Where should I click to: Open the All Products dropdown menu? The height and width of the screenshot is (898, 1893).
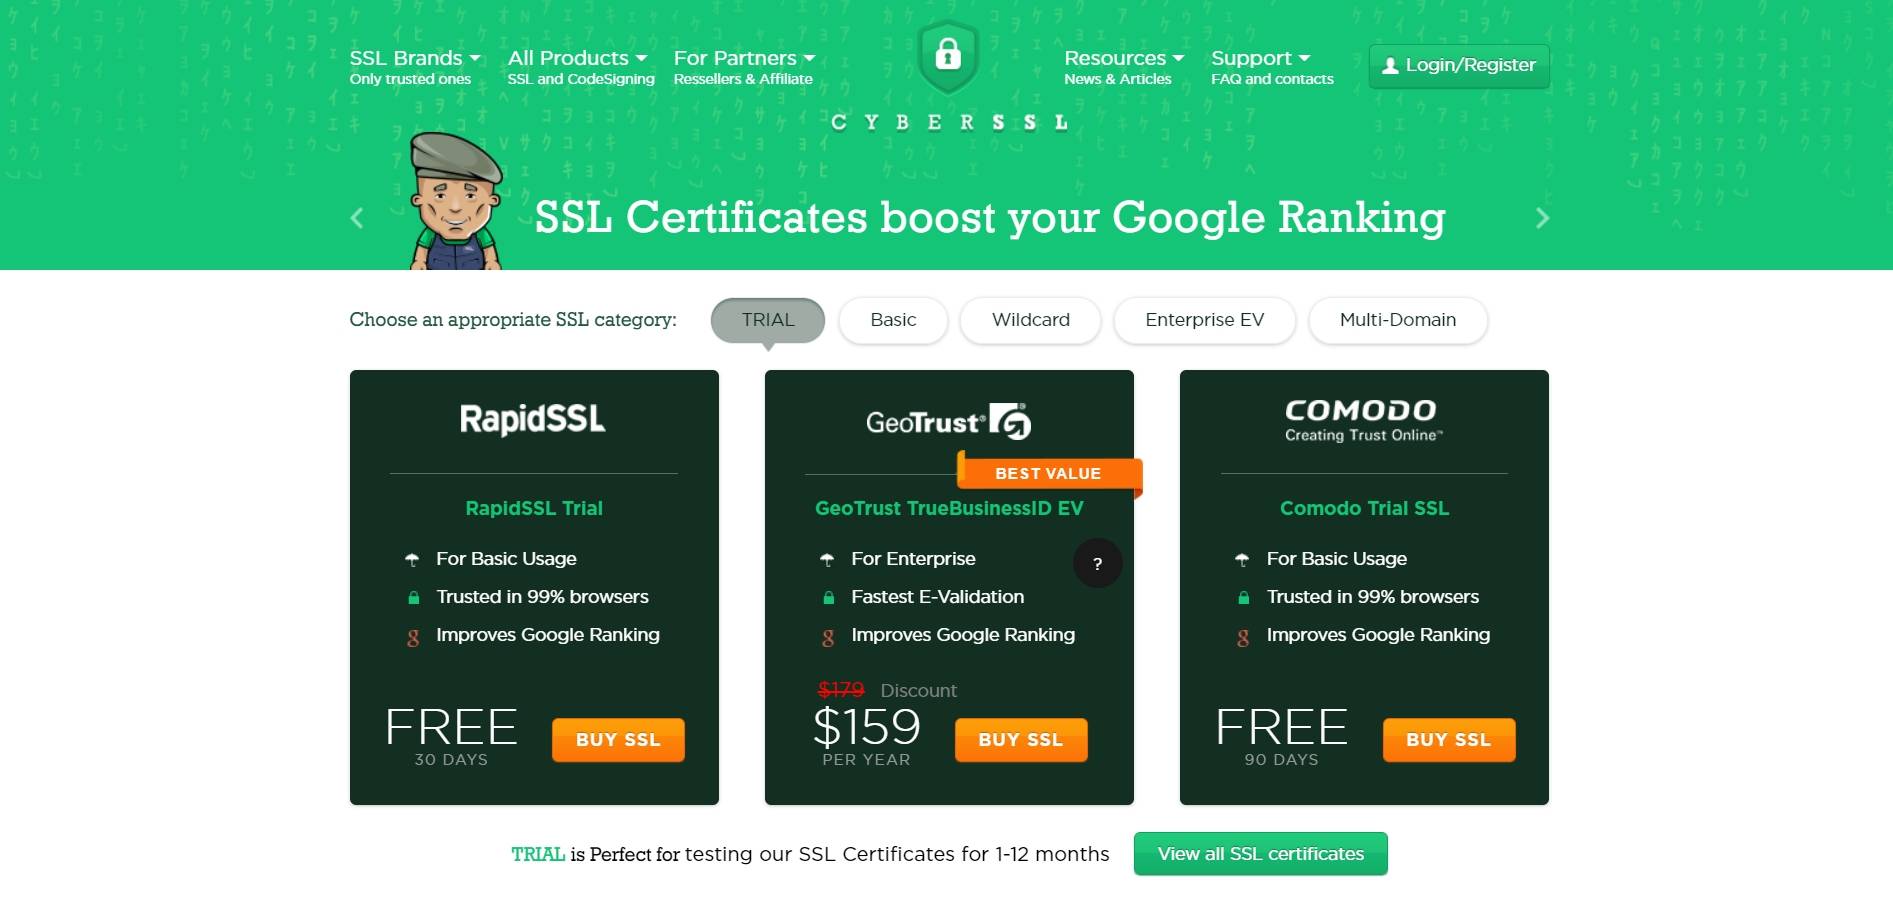pyautogui.click(x=581, y=66)
